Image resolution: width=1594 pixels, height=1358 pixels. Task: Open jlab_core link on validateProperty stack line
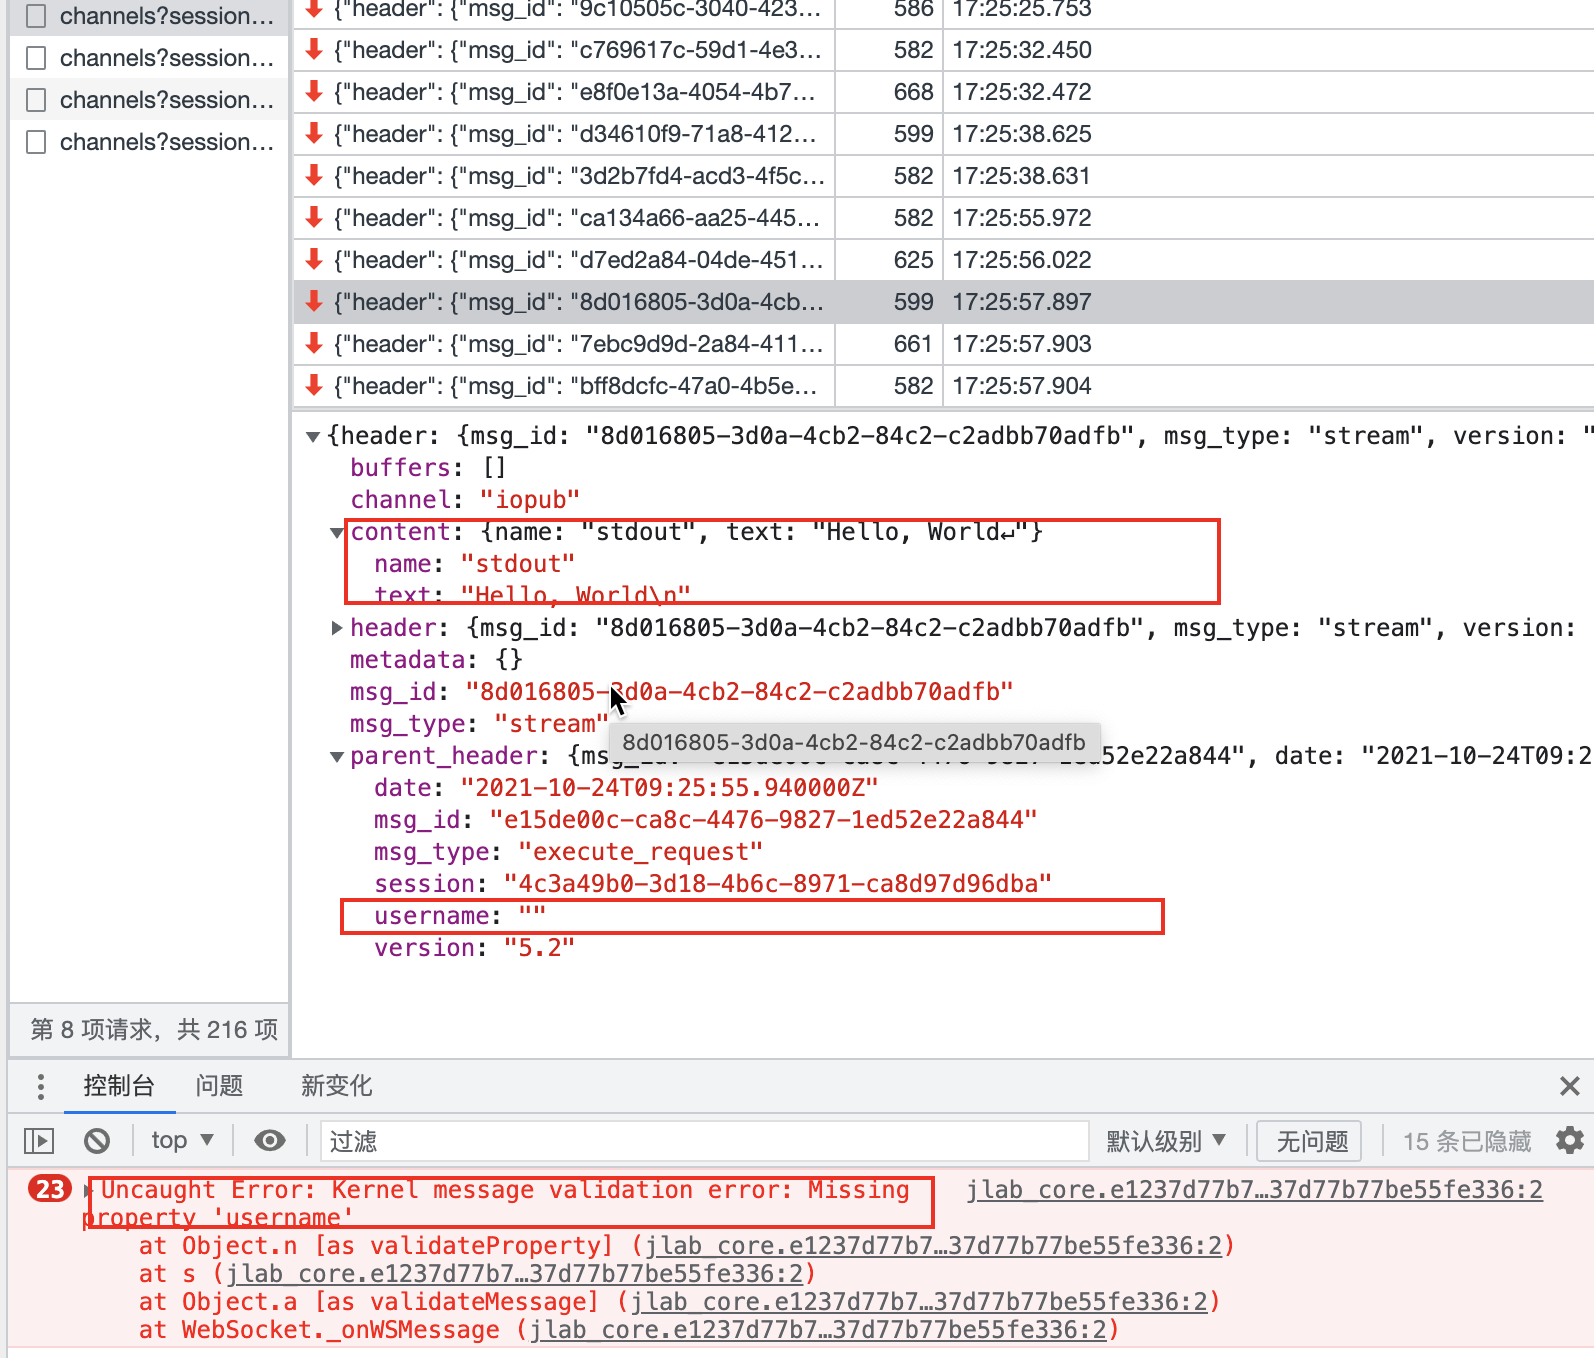933,1246
